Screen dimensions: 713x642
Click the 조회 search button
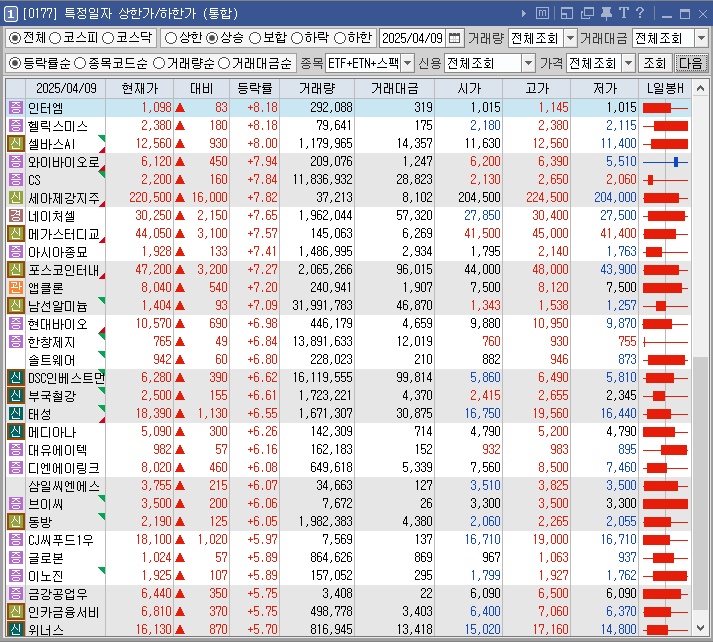point(654,63)
